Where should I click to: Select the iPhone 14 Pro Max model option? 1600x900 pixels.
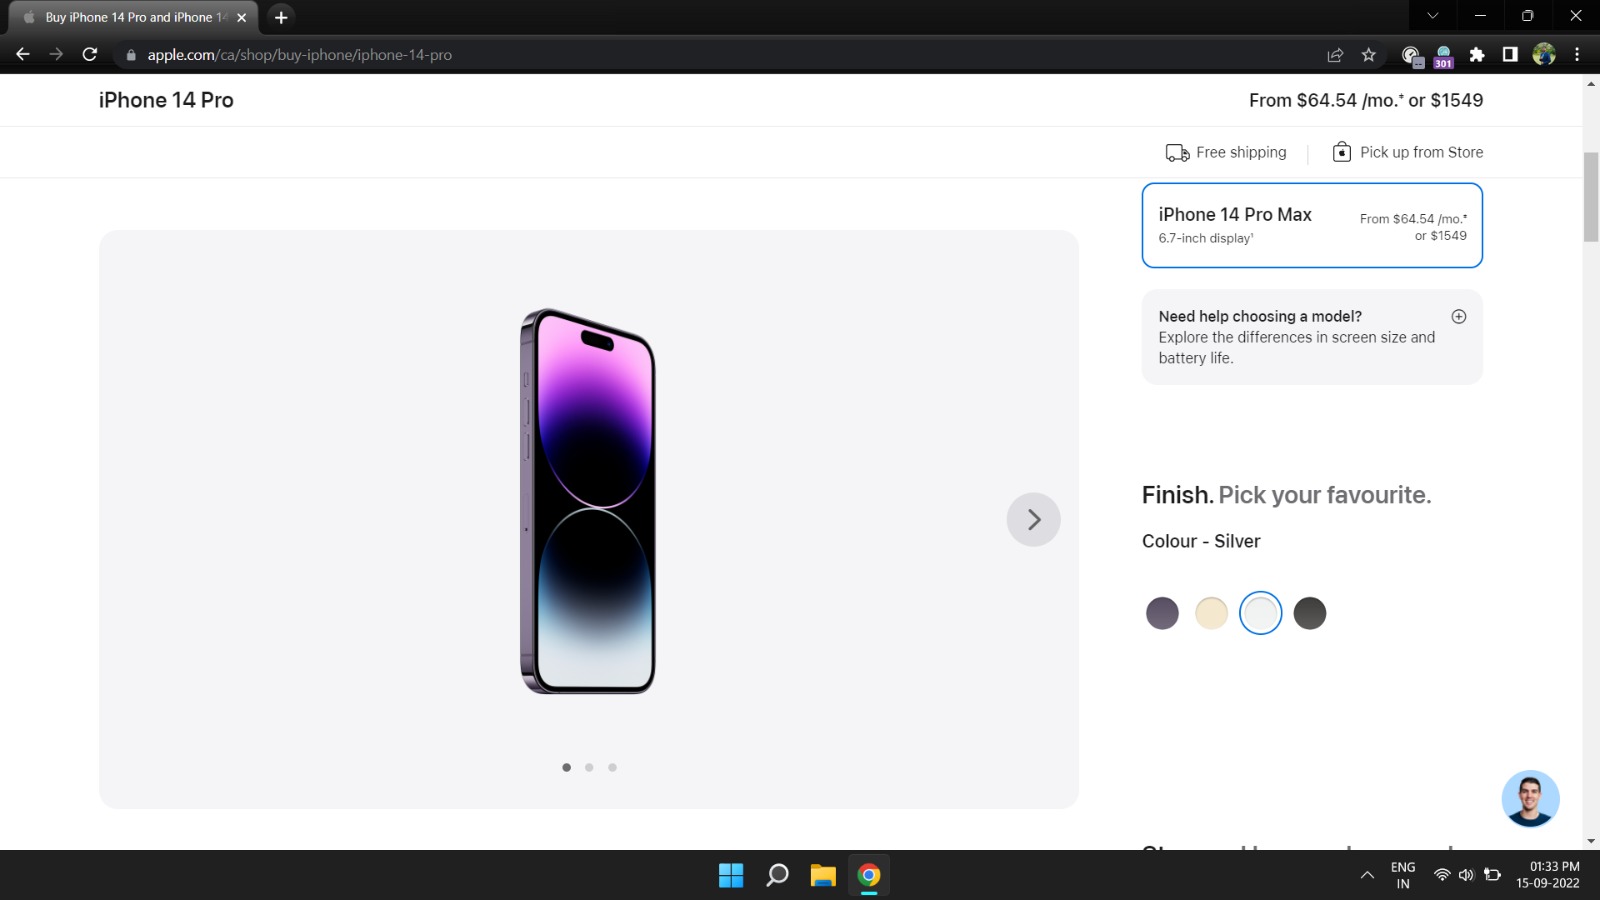pyautogui.click(x=1312, y=225)
